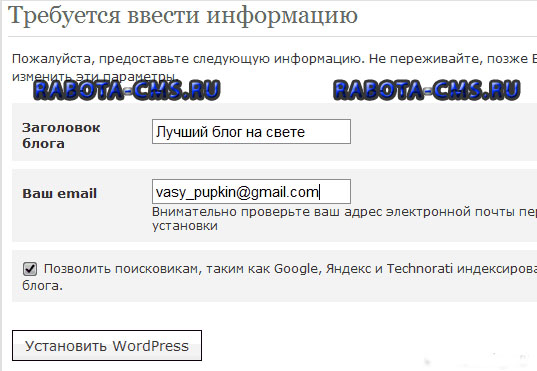Click the Позволить поисковикам label text
The width and height of the screenshot is (537, 371).
click(x=279, y=276)
